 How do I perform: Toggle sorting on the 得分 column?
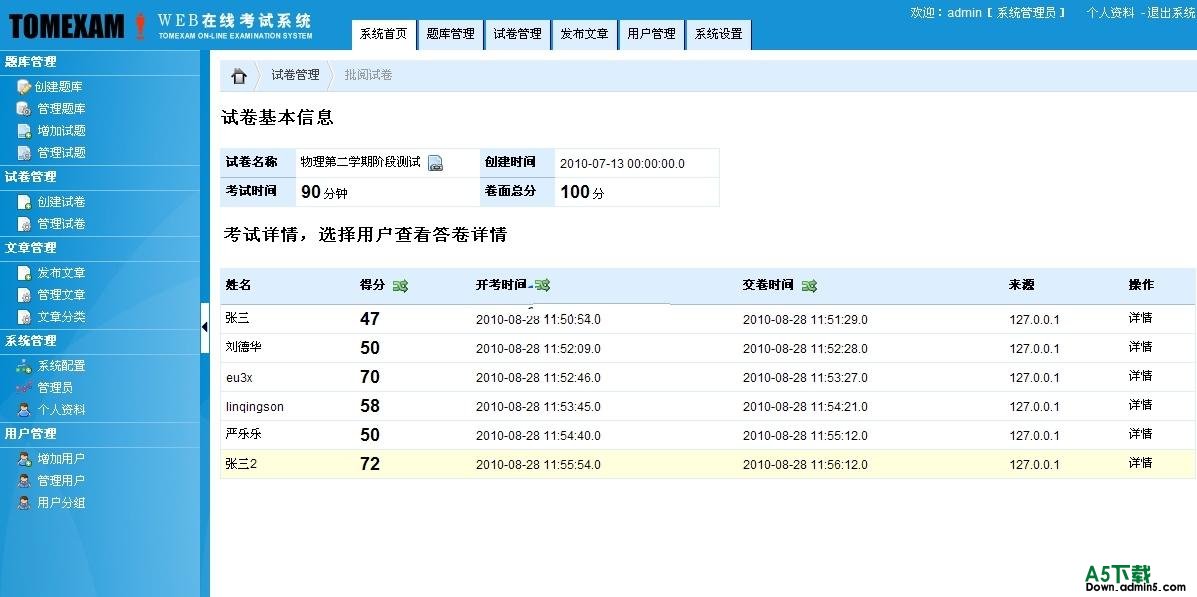[400, 285]
